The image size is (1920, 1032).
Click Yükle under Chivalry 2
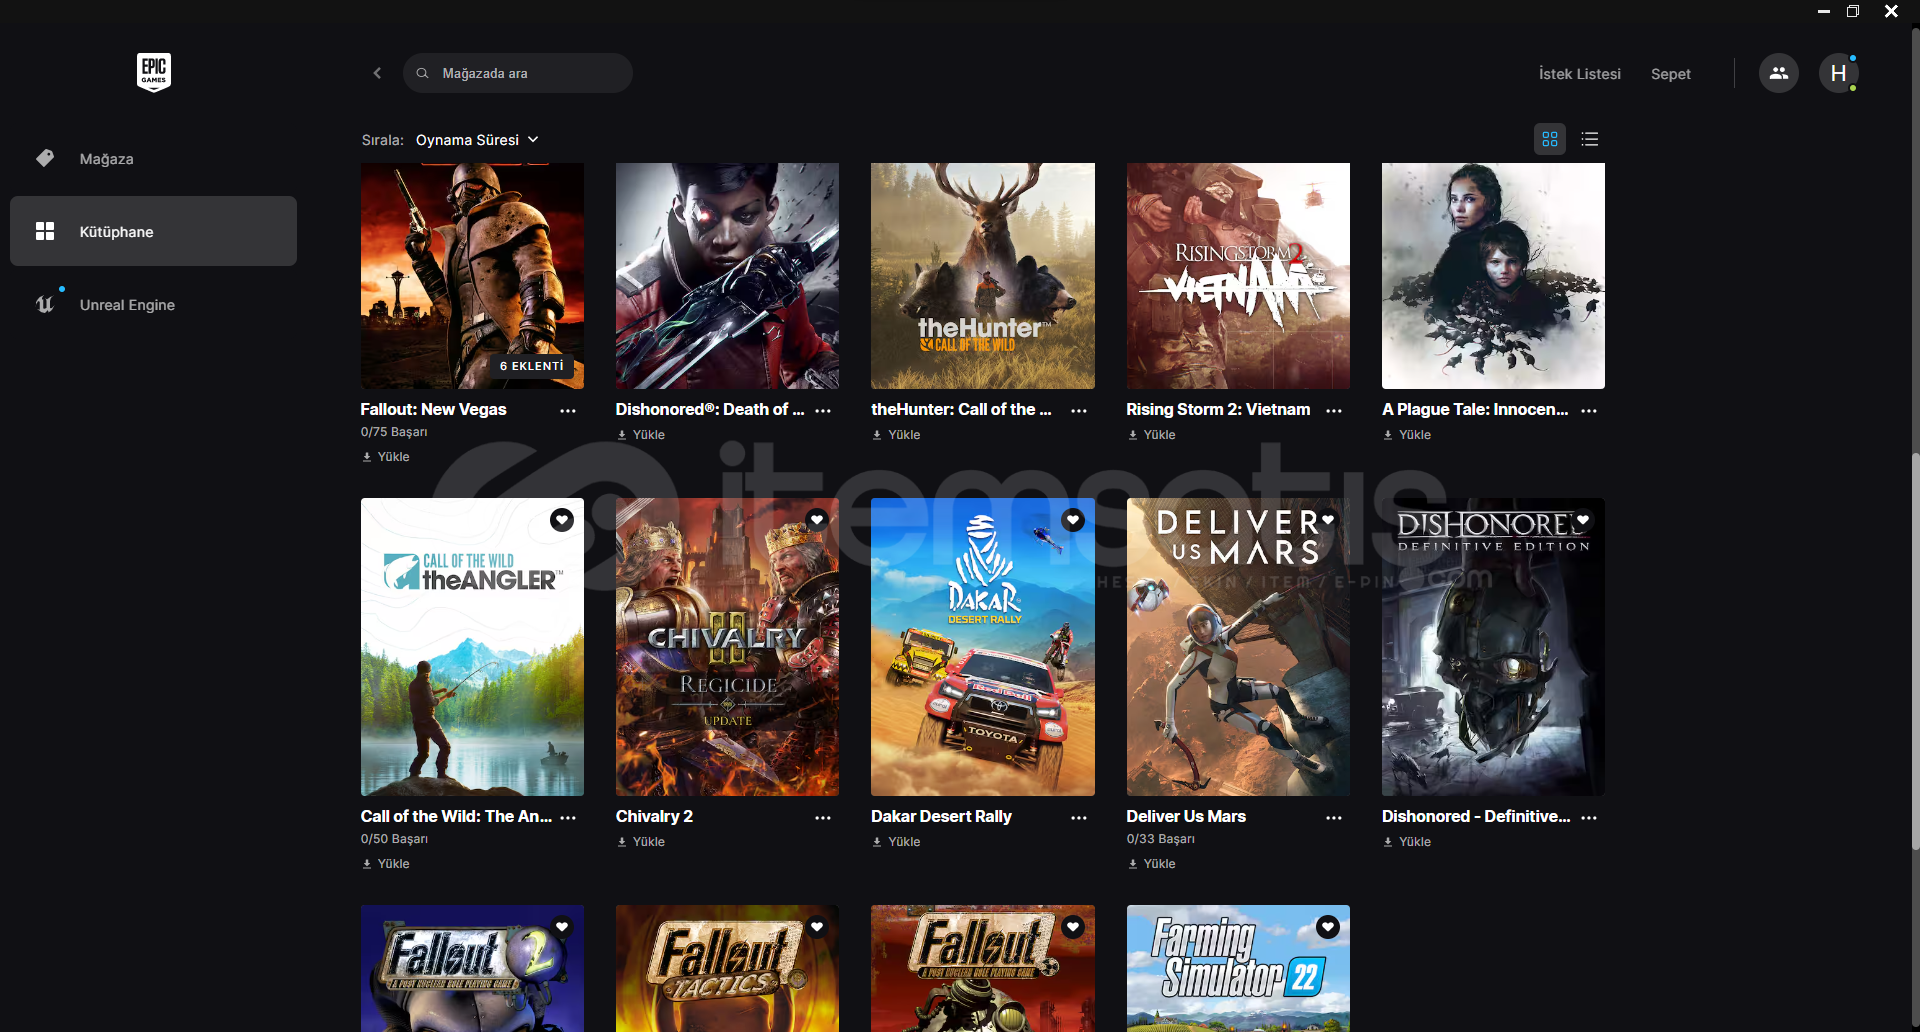[641, 842]
